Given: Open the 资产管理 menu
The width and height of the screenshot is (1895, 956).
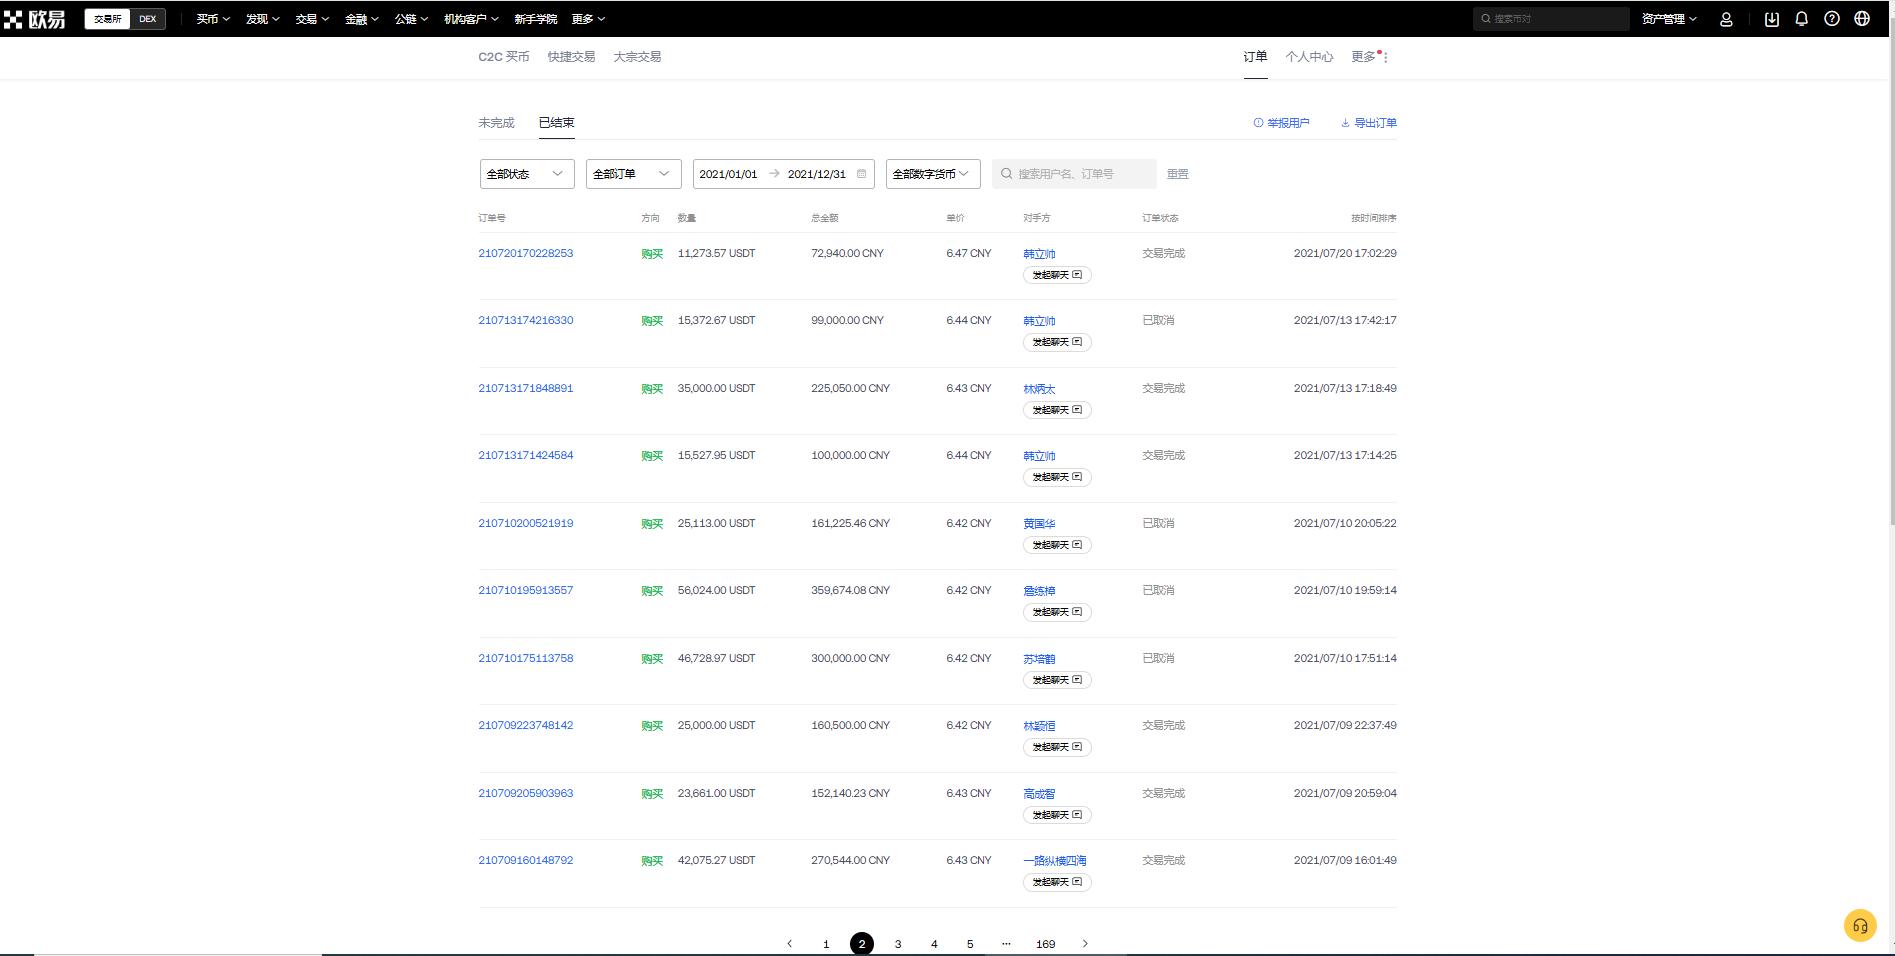Looking at the screenshot, I should [x=1669, y=19].
